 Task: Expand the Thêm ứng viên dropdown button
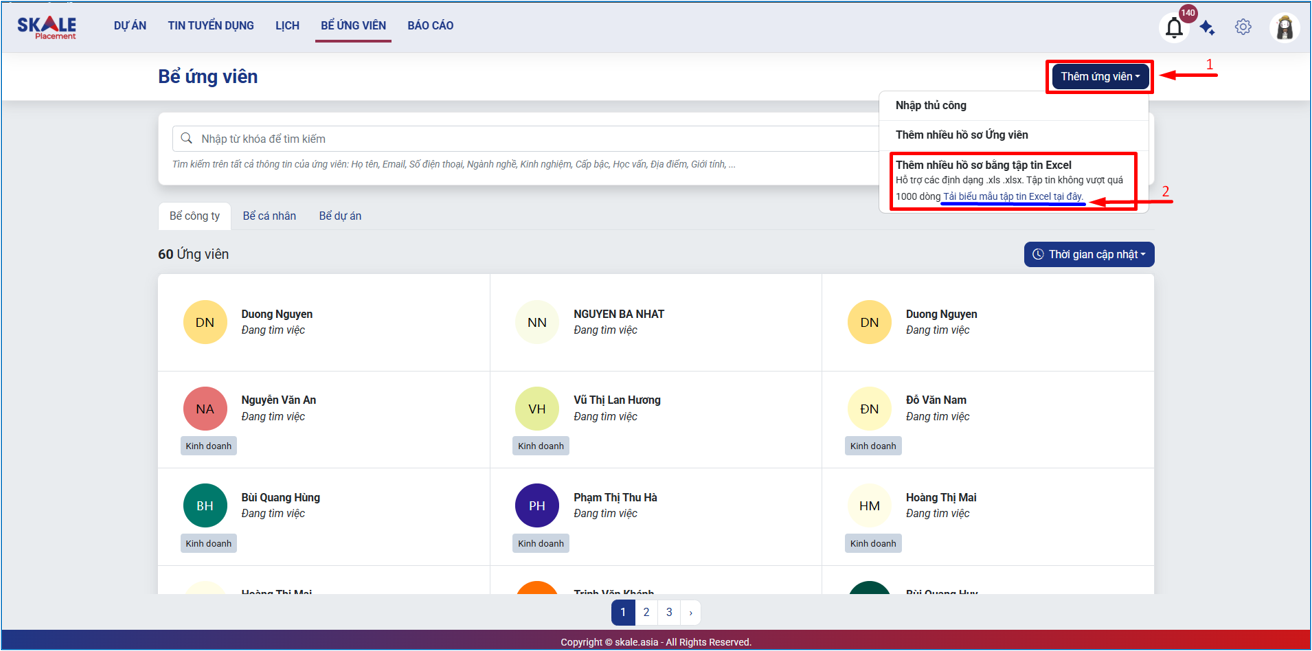click(1099, 77)
